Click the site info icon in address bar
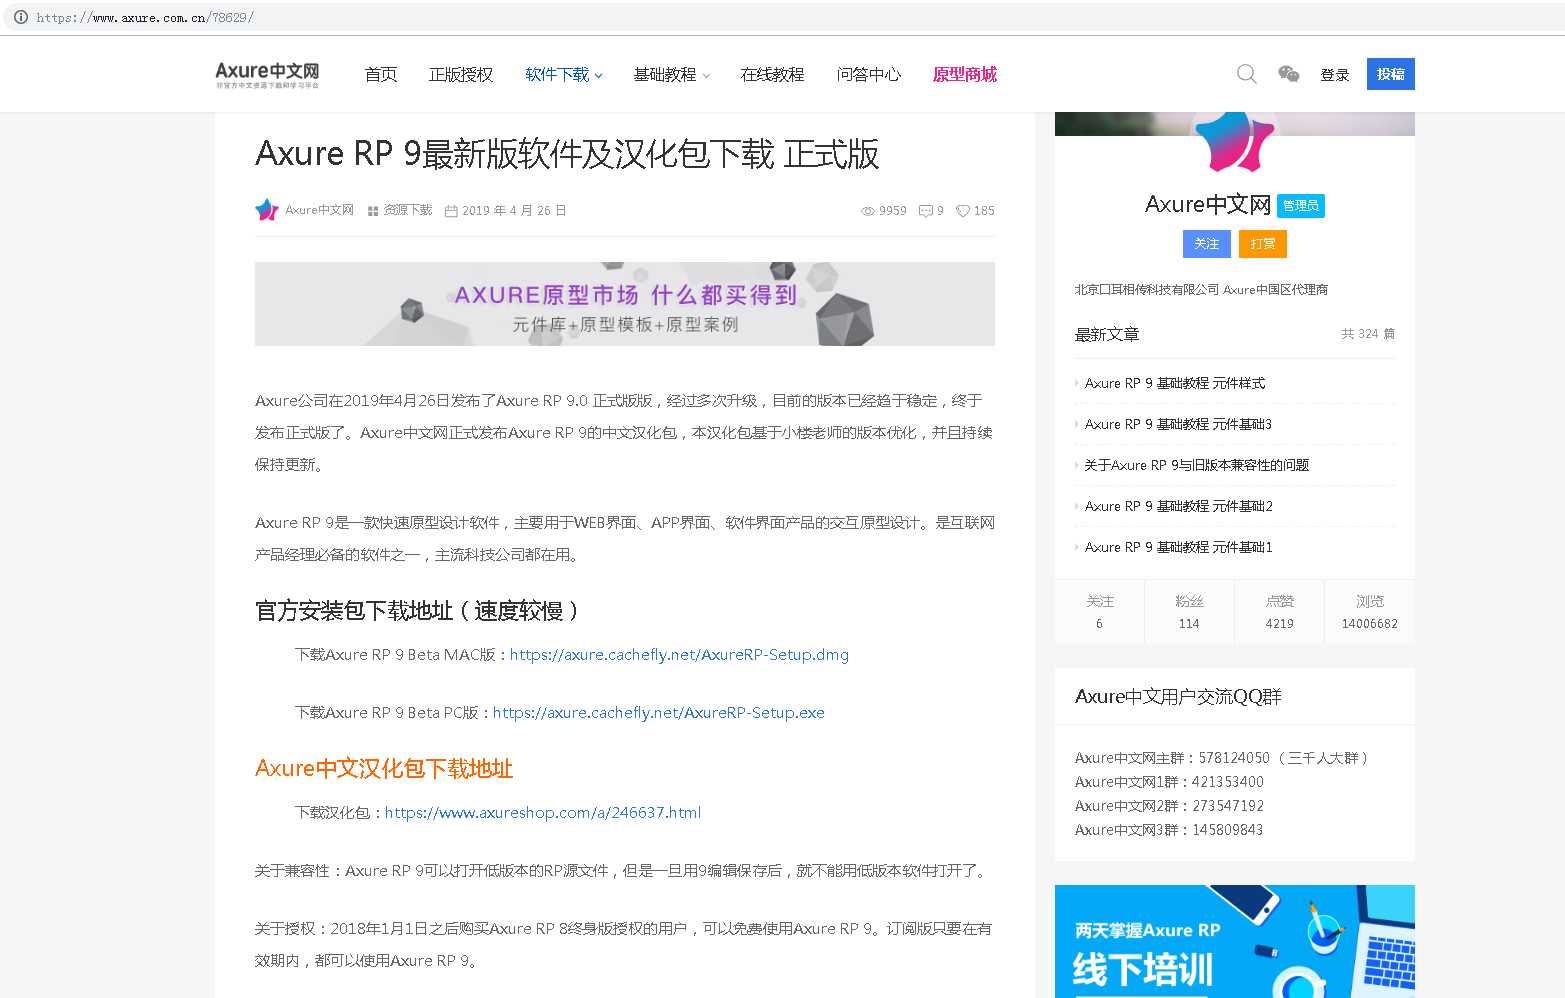Viewport: 1565px width, 998px height. [x=21, y=17]
